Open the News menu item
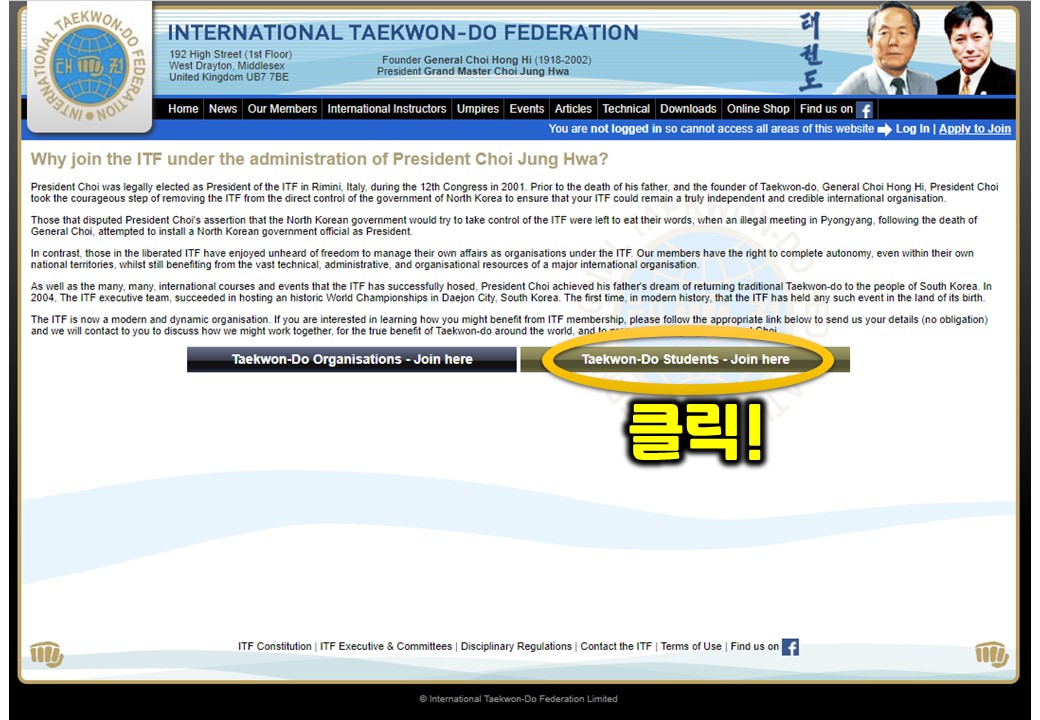Image resolution: width=1040 pixels, height=720 pixels. pos(223,109)
